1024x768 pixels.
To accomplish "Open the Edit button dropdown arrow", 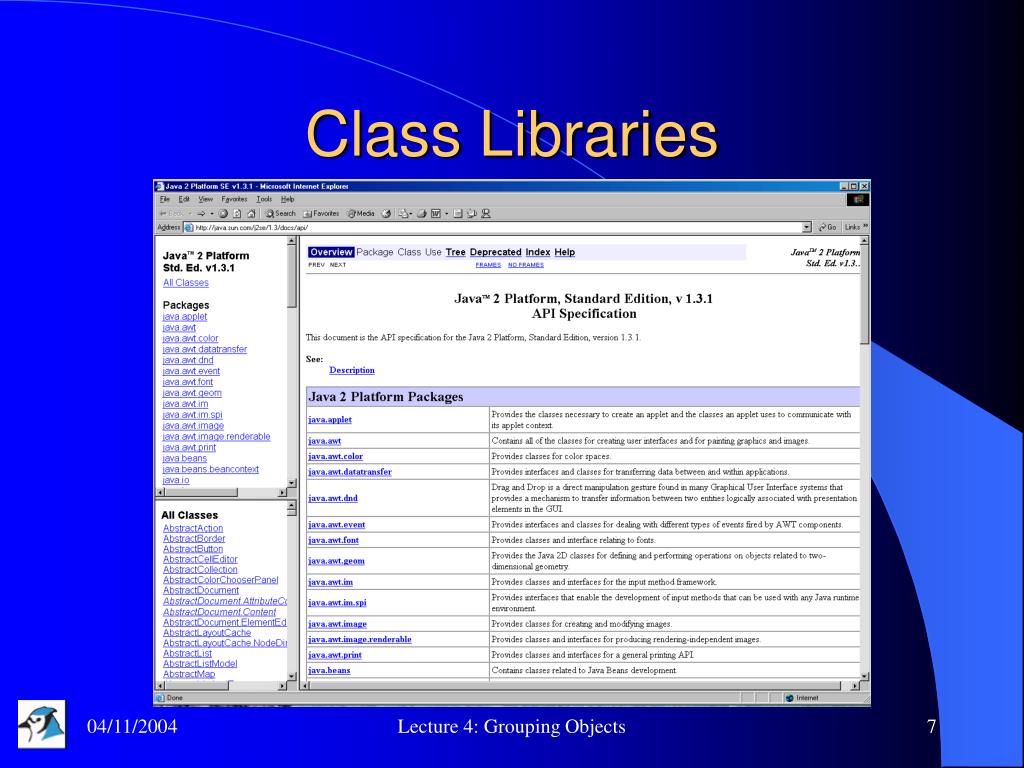I will pos(447,214).
